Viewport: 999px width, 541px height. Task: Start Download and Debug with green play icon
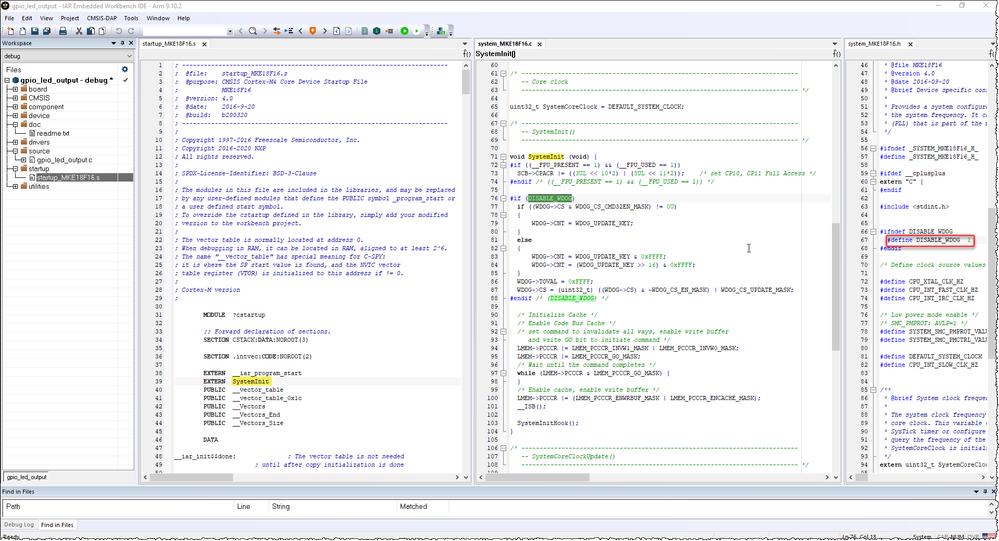404,31
